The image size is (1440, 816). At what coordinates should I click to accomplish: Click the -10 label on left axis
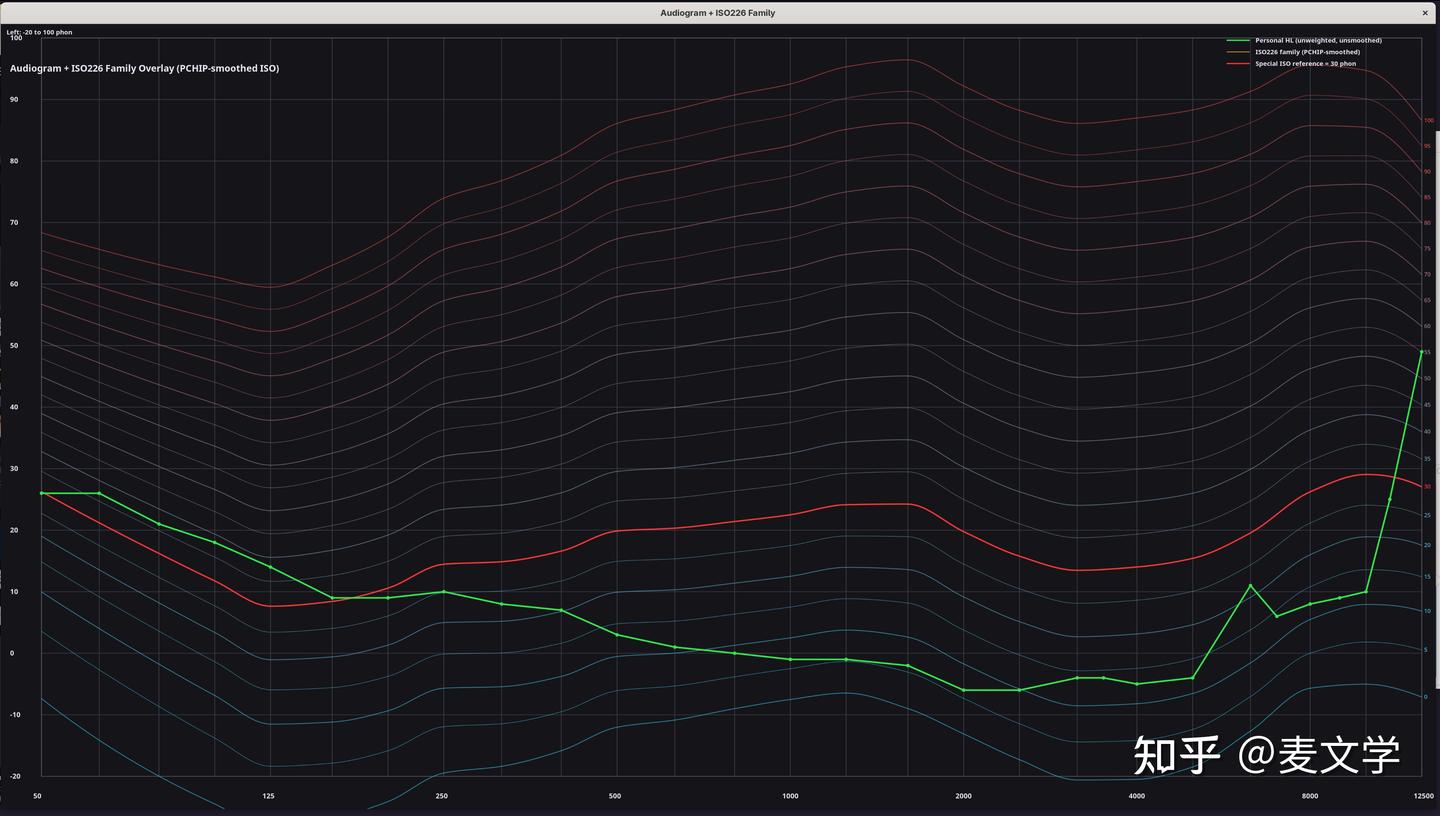click(x=14, y=715)
